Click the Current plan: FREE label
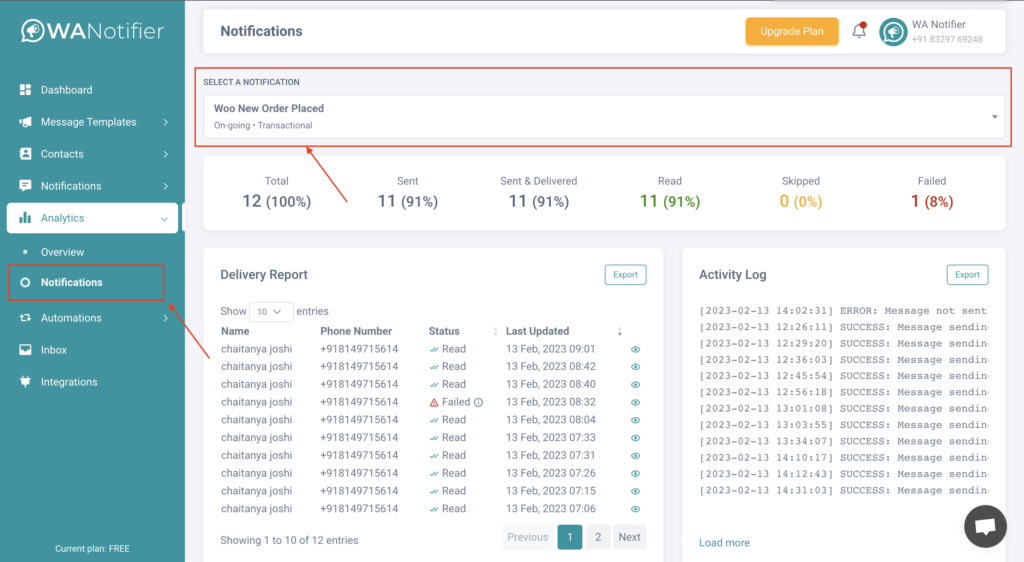The height and width of the screenshot is (562, 1024). point(92,548)
